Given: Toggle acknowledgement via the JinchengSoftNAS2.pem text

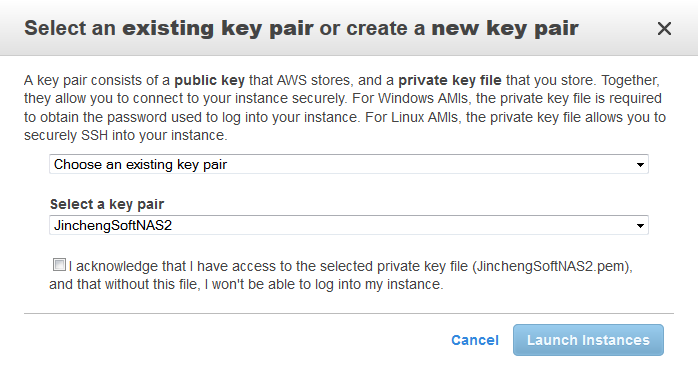Looking at the screenshot, I should pyautogui.click(x=550, y=266).
